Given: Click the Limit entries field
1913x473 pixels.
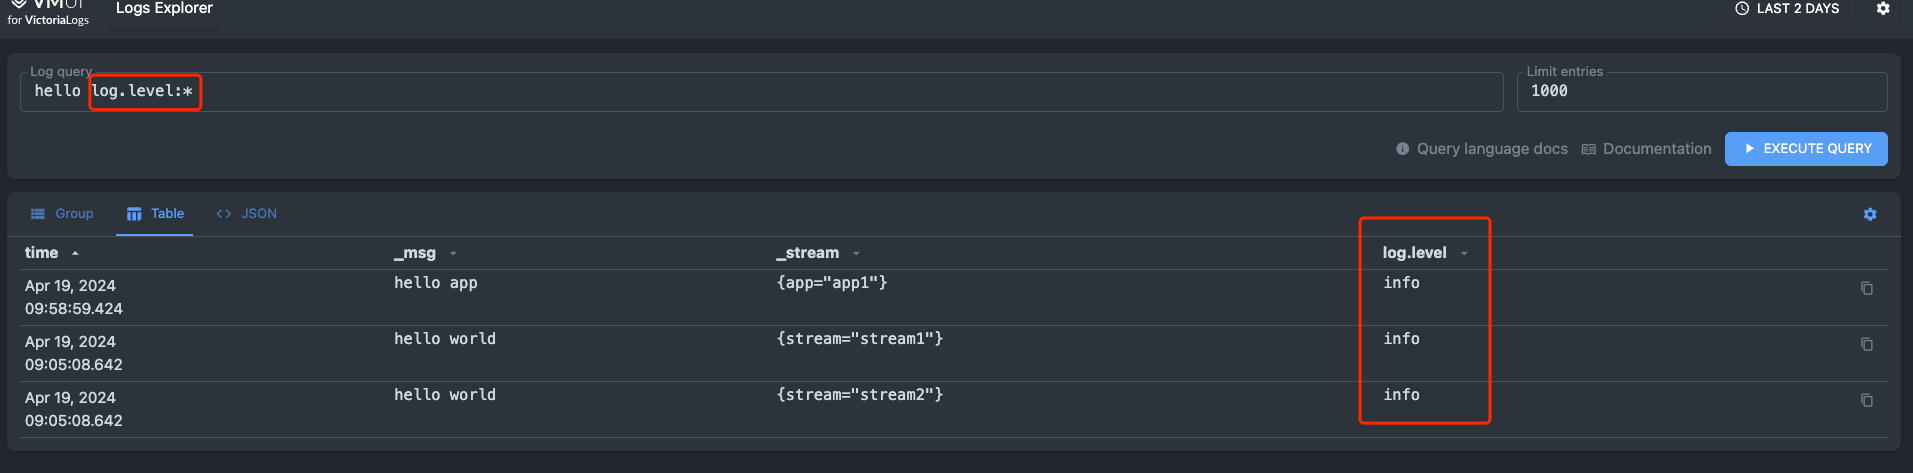Looking at the screenshot, I should coord(1700,92).
